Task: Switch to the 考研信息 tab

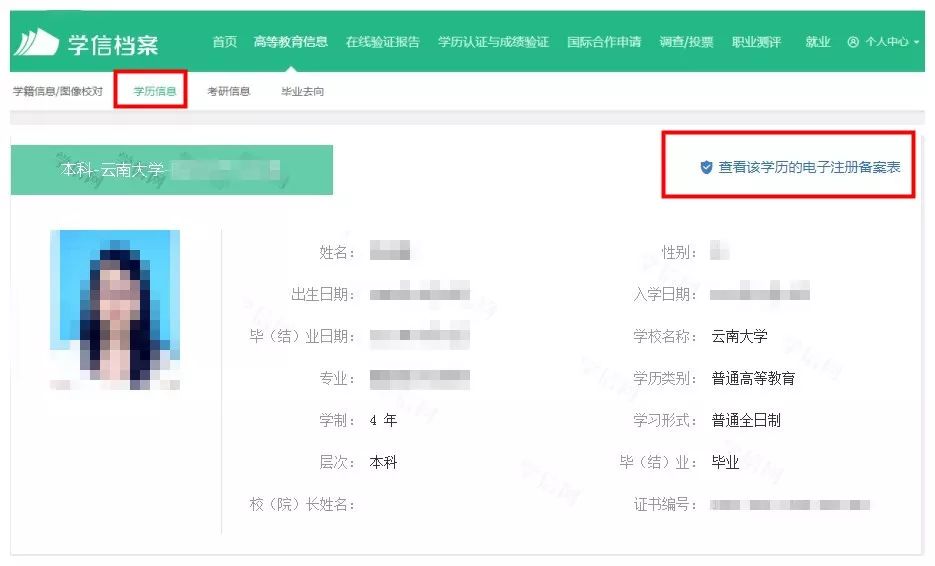Action: tap(228, 91)
